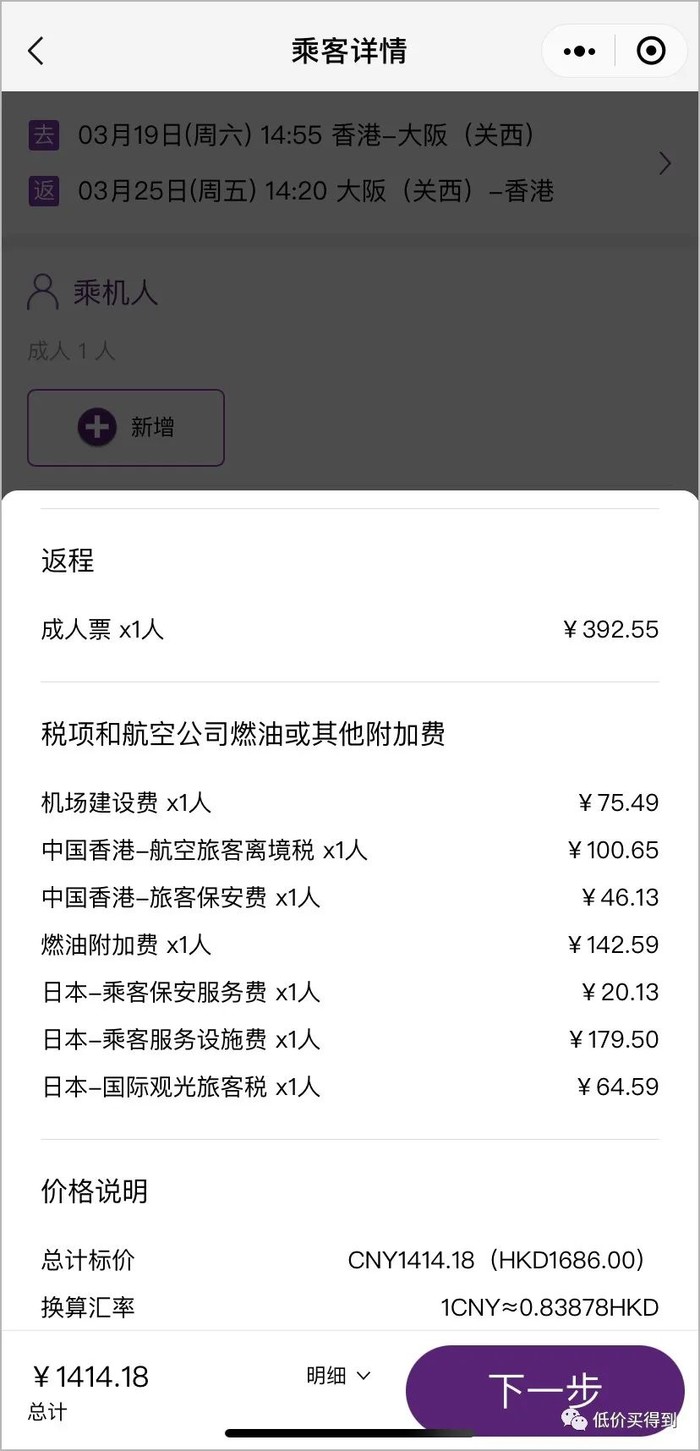
Task: Tap the 乘客详情 page title
Action: coord(349,51)
